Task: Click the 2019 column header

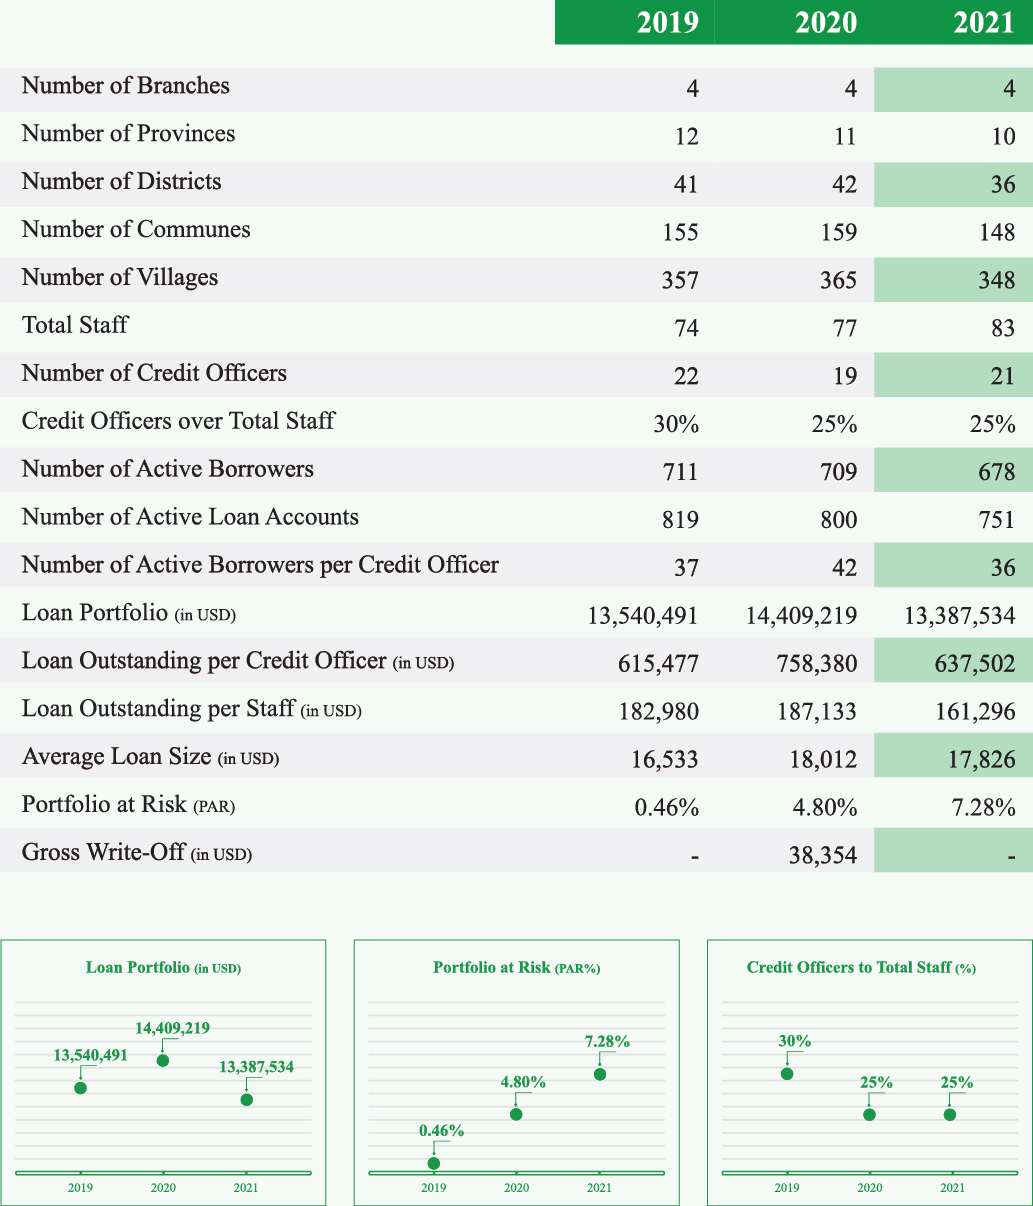Action: point(667,23)
